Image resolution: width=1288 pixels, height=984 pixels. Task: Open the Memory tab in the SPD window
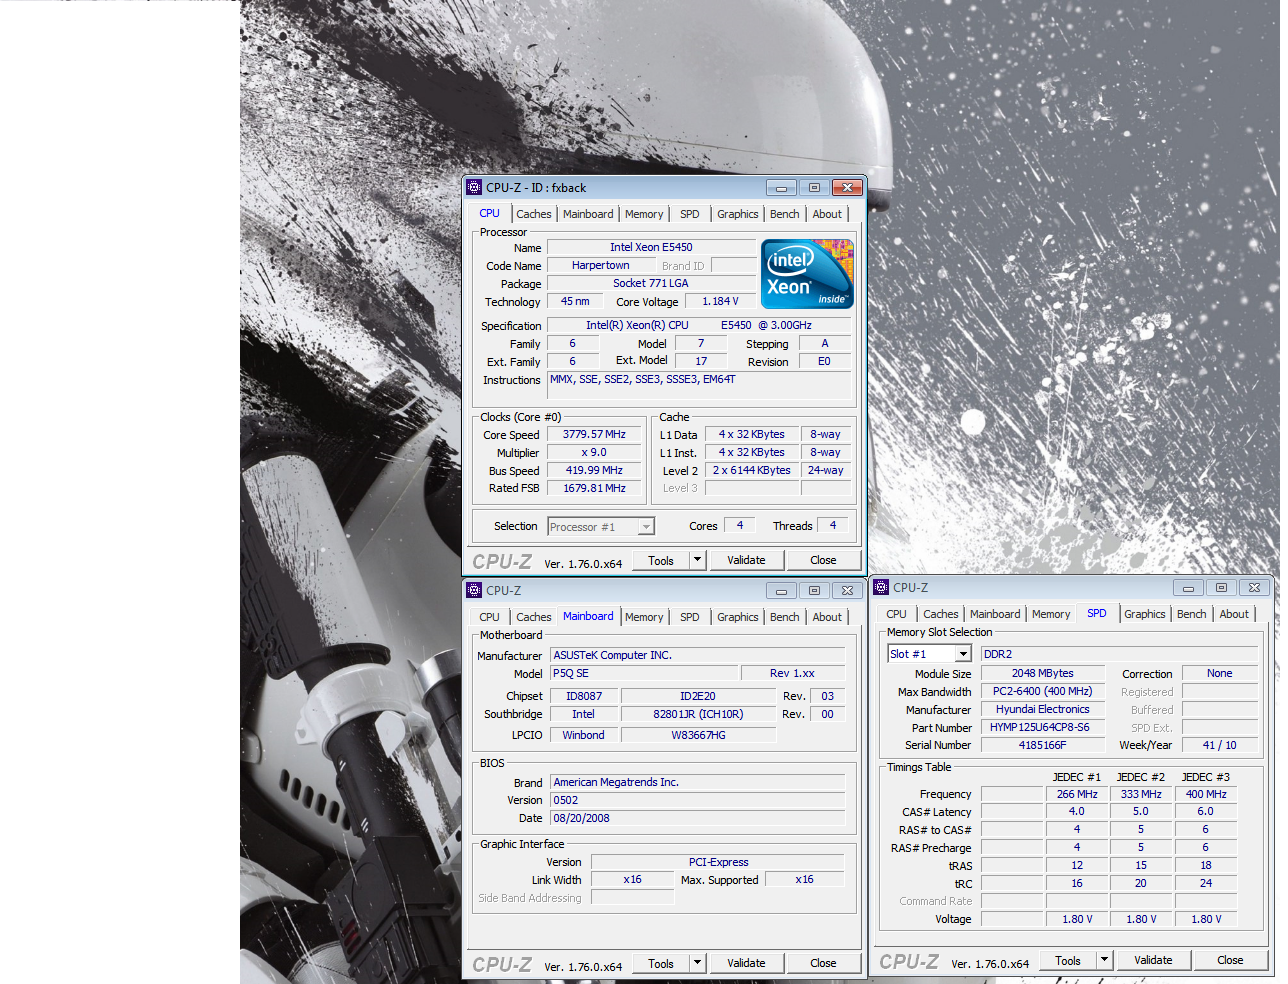[1051, 614]
